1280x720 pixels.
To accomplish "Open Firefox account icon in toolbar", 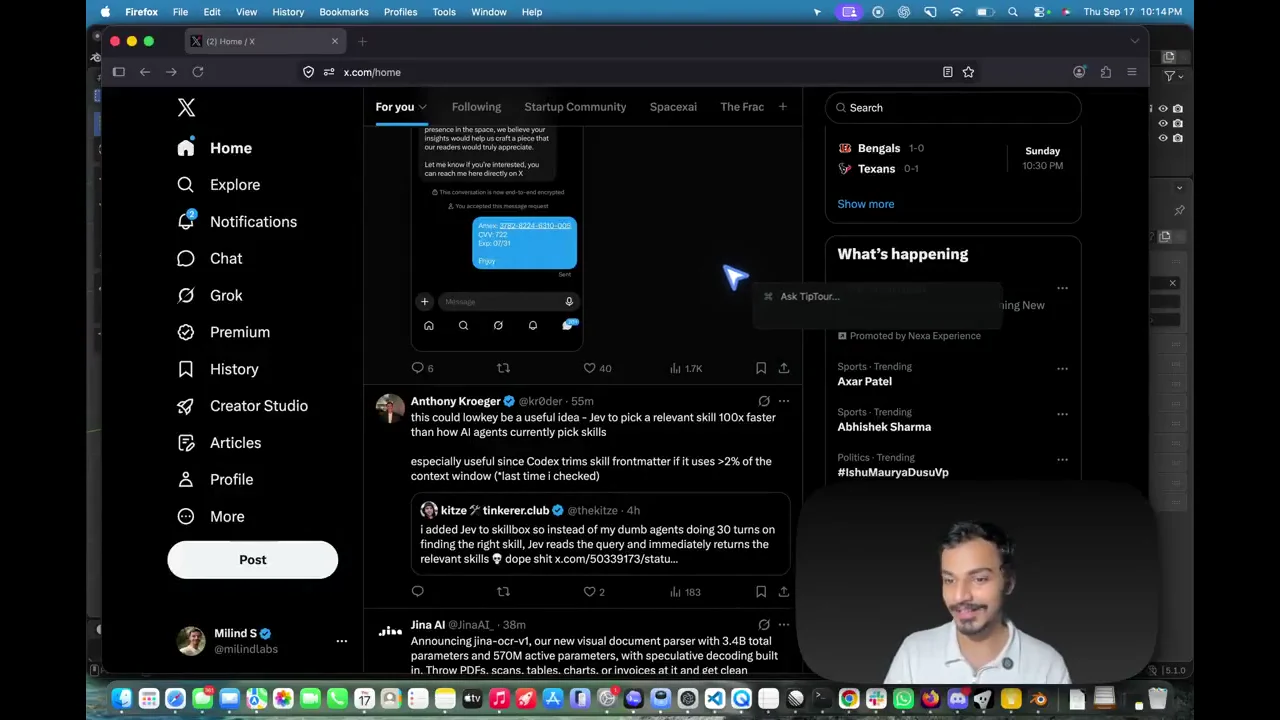I will [x=1079, y=72].
